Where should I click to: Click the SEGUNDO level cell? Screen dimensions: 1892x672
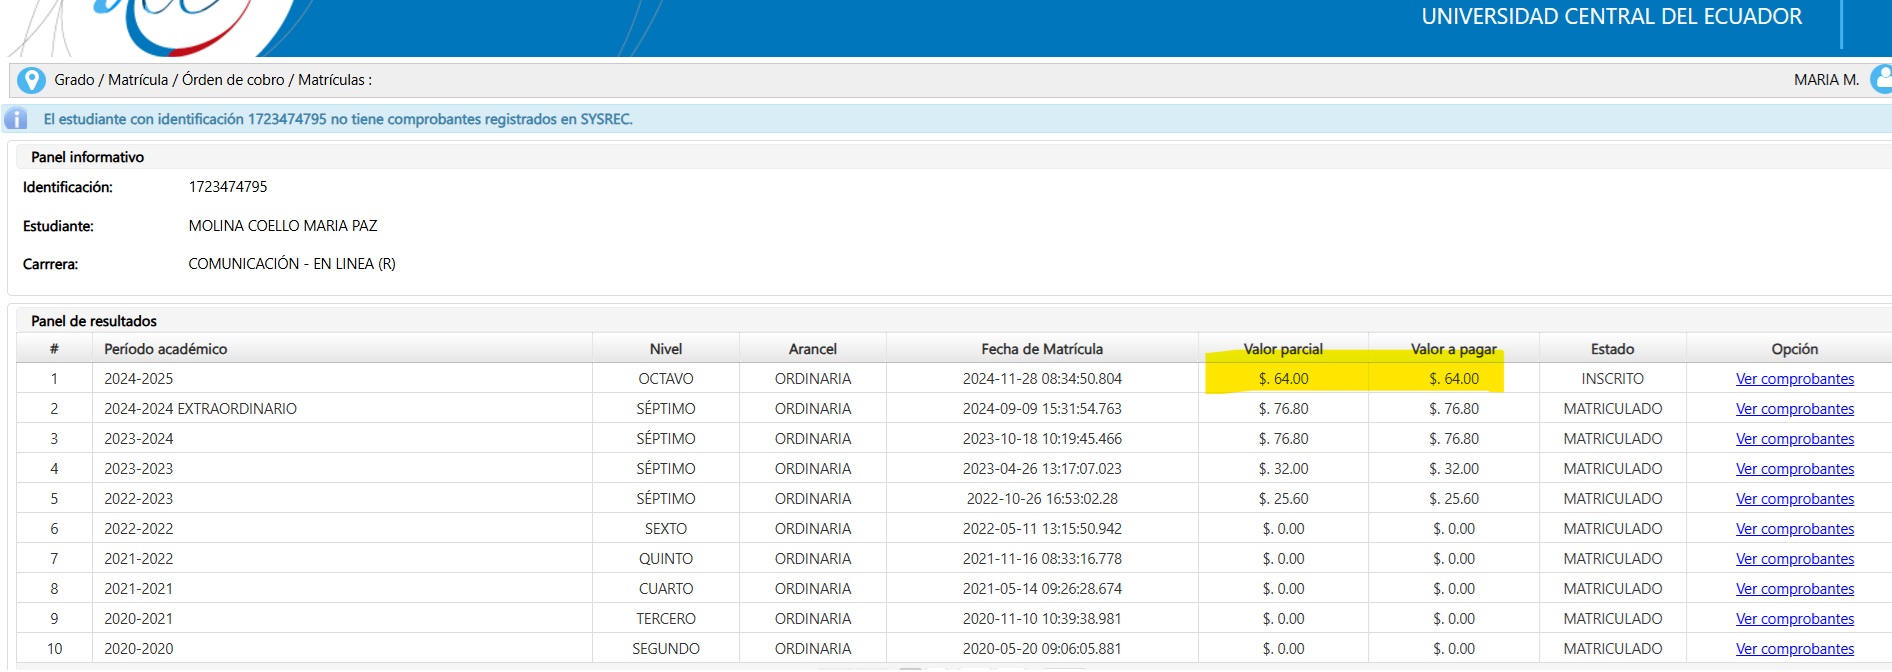[666, 649]
